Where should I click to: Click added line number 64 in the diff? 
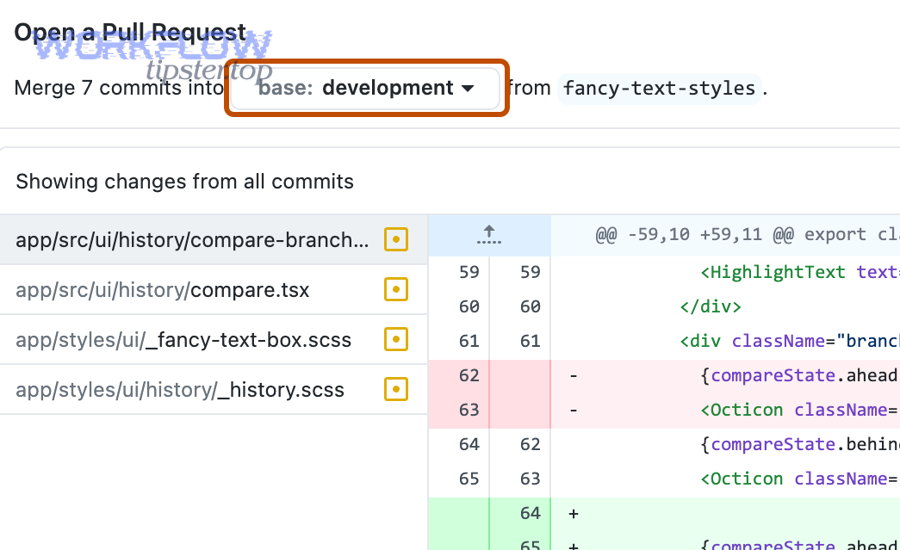pyautogui.click(x=530, y=513)
